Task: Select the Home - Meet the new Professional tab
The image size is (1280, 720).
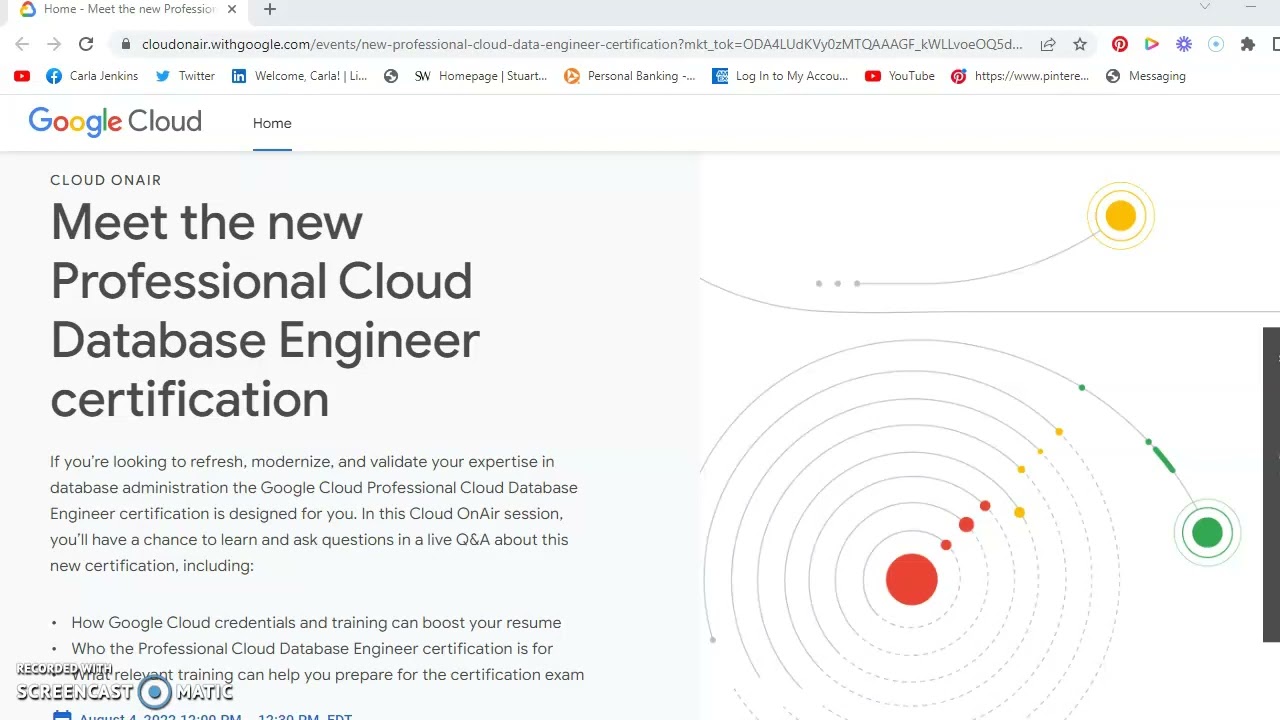Action: (129, 9)
